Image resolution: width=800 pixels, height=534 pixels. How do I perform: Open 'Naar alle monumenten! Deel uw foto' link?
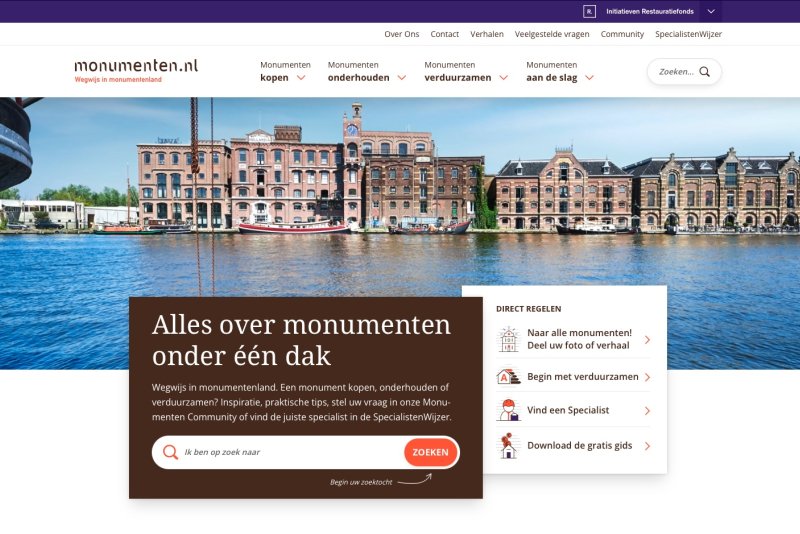point(579,339)
